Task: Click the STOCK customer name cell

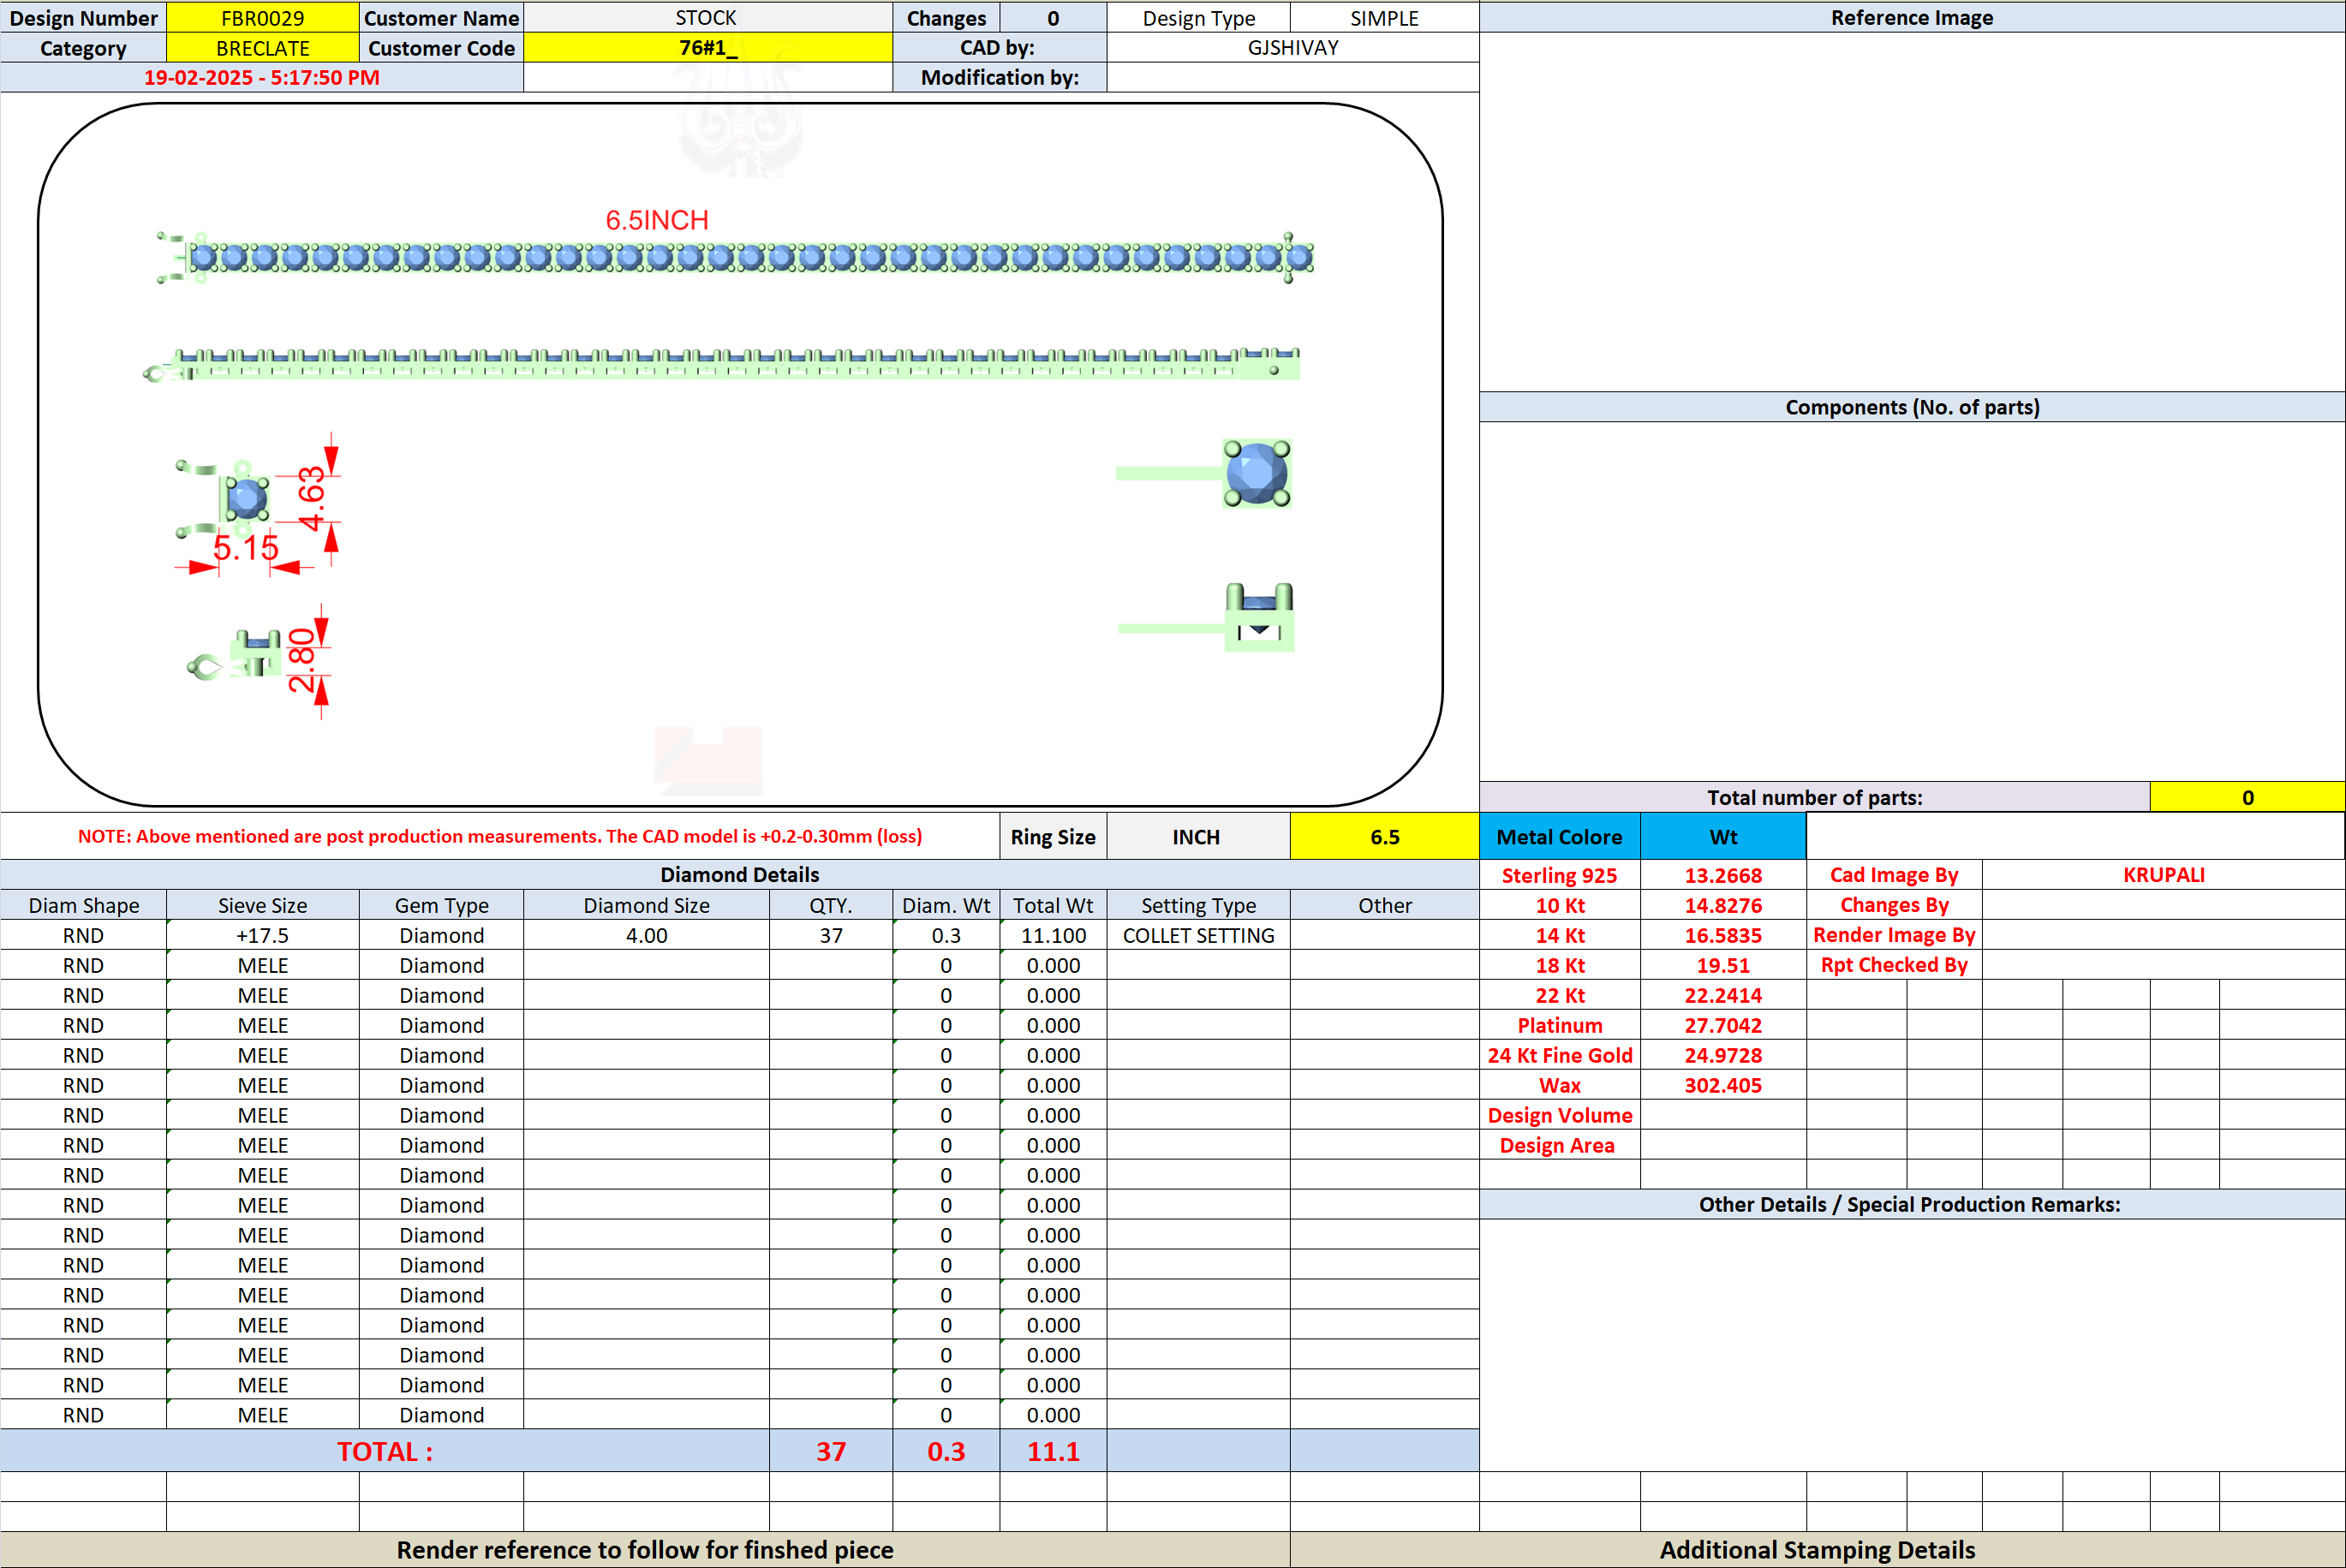Action: point(707,18)
